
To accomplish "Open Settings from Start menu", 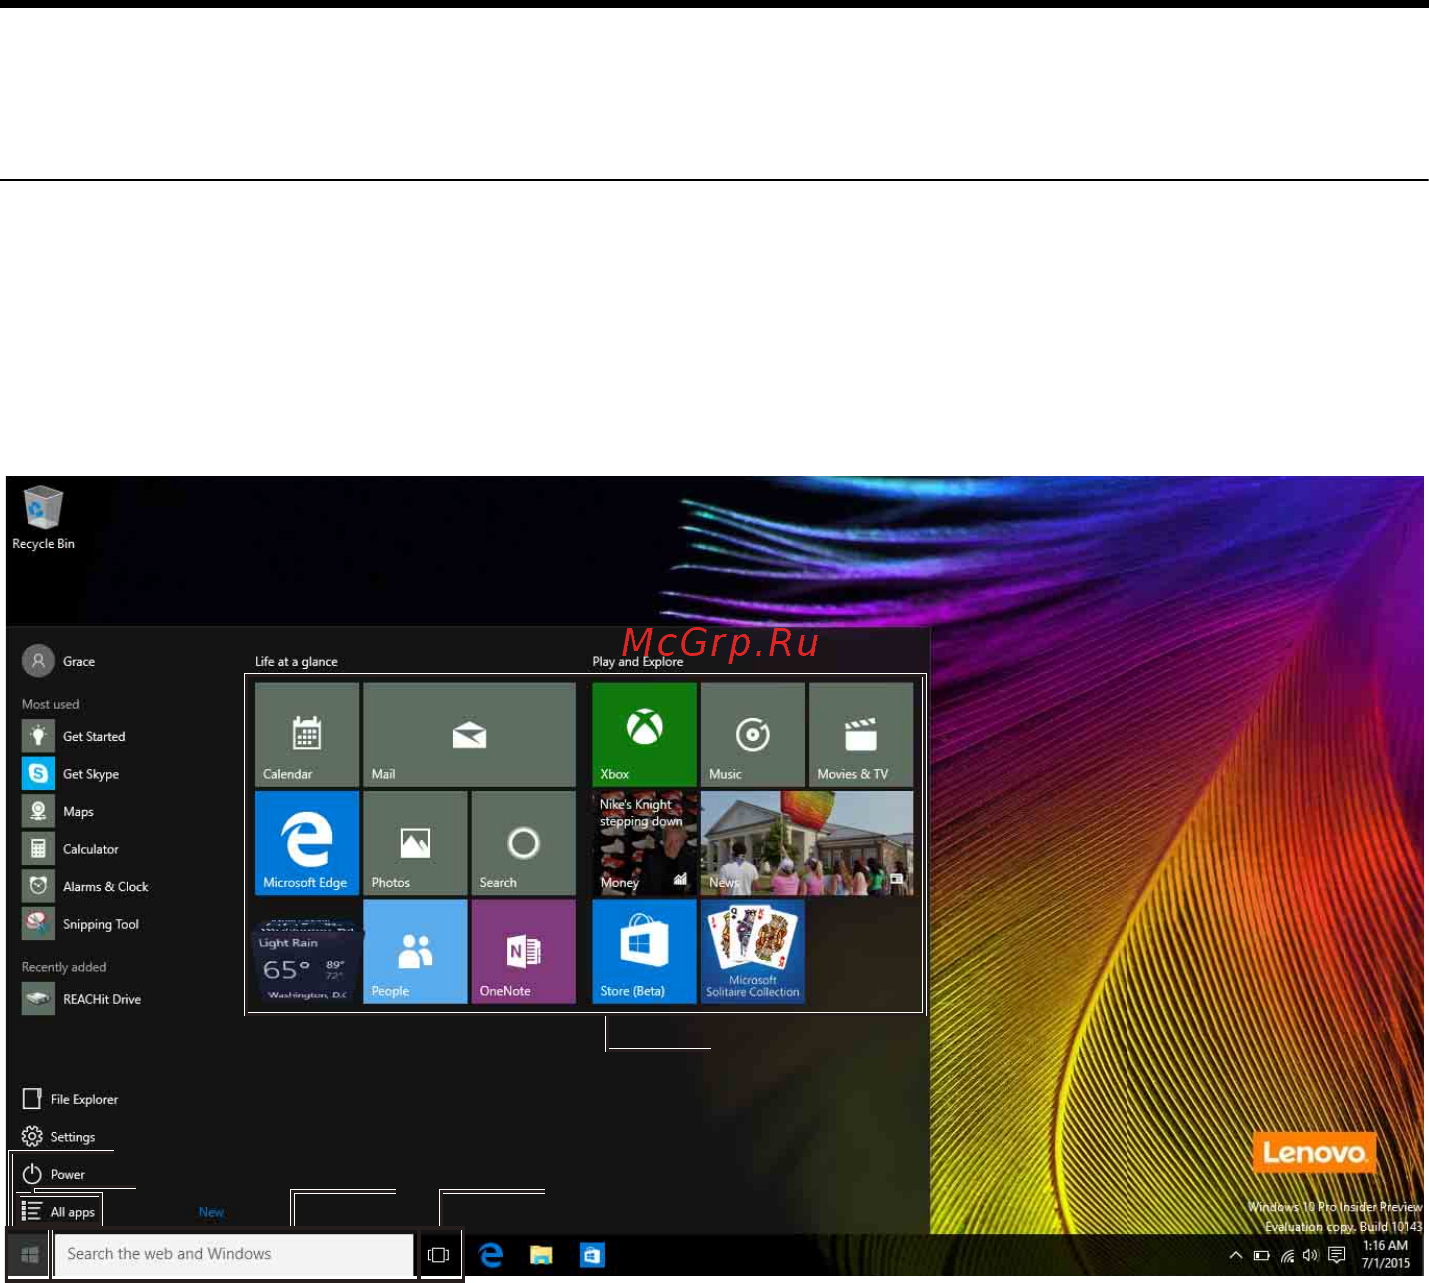I will (x=58, y=1137).
